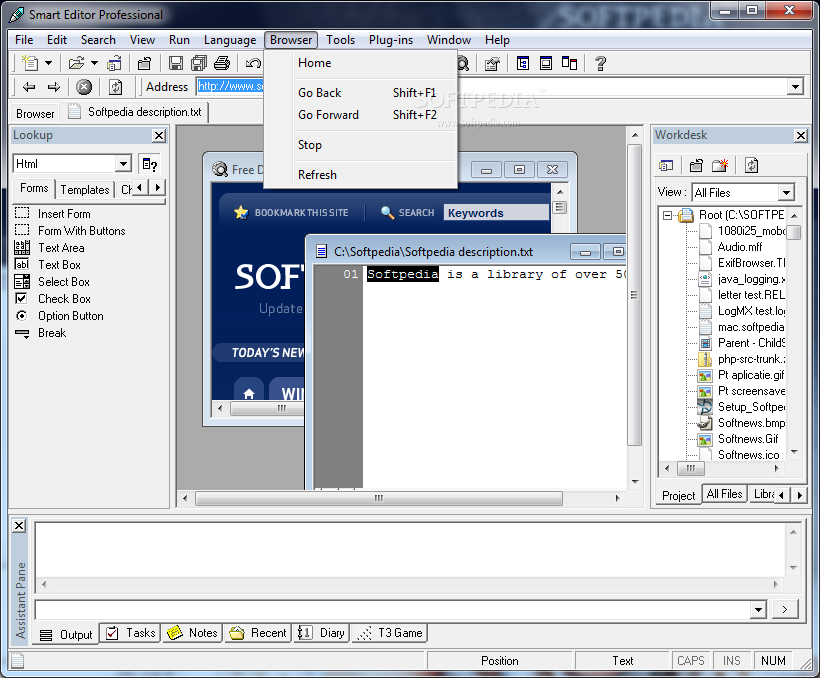Click the browser Back arrow icon
Viewport: 820px width, 678px height.
pyautogui.click(x=29, y=87)
